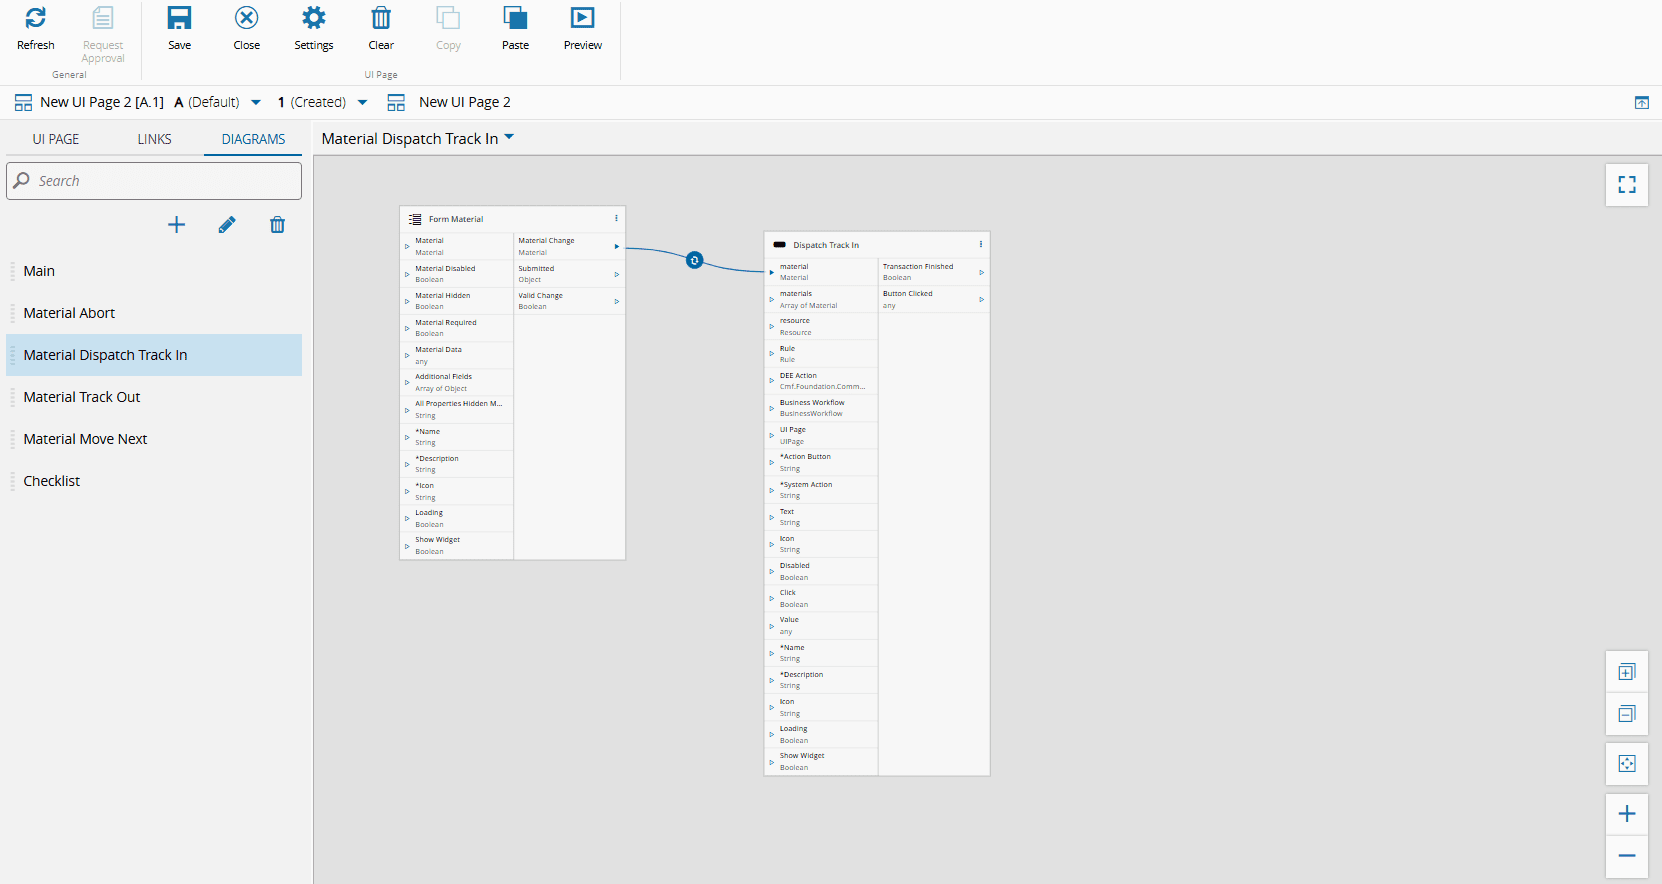This screenshot has height=884, width=1662.
Task: Switch to the UI PAGE tab
Action: (56, 139)
